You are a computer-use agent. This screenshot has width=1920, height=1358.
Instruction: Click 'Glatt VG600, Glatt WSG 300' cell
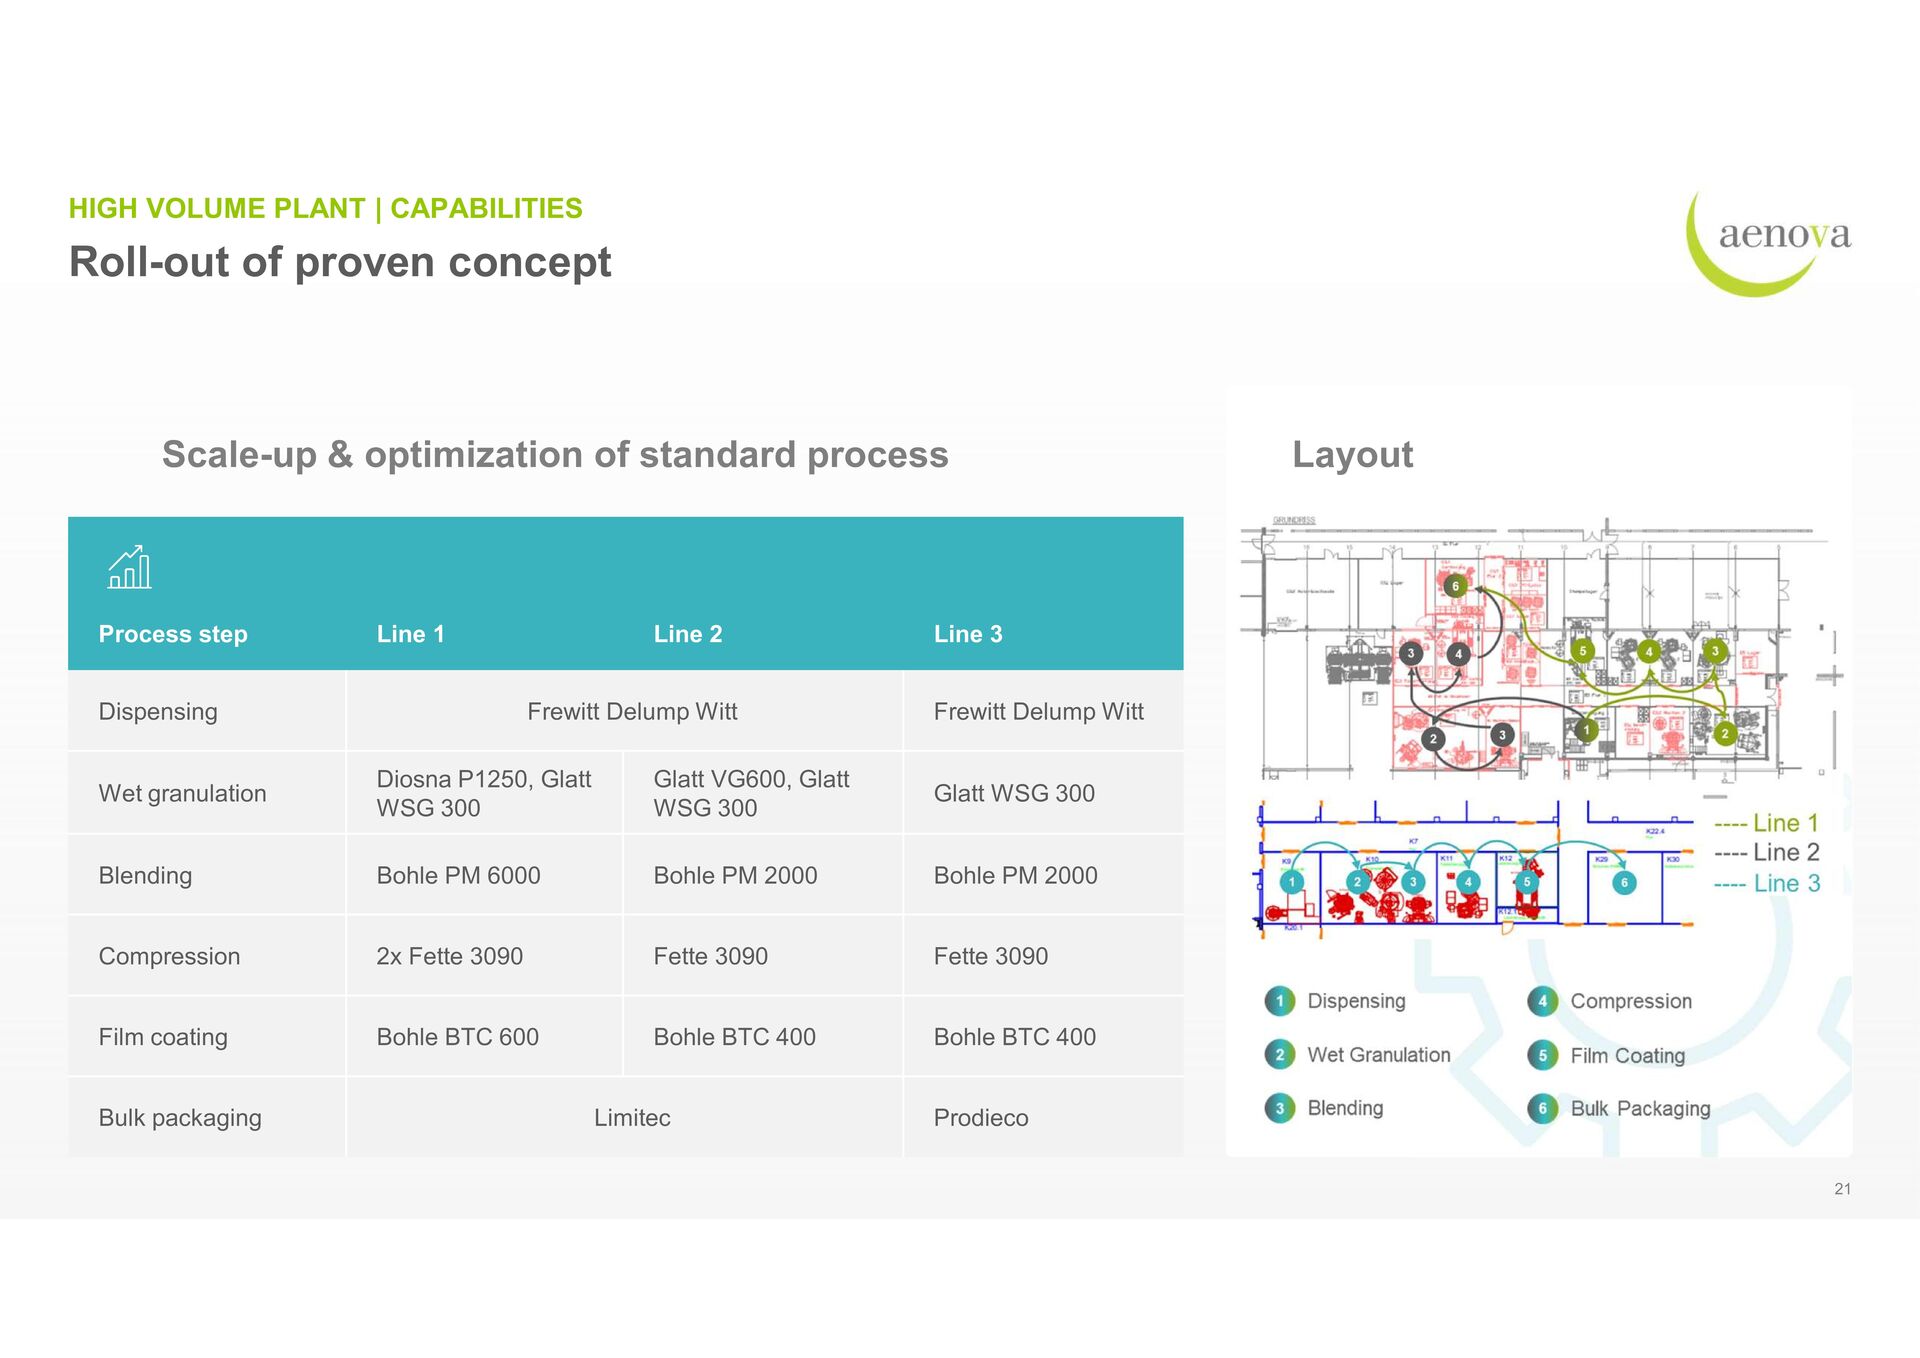point(762,794)
